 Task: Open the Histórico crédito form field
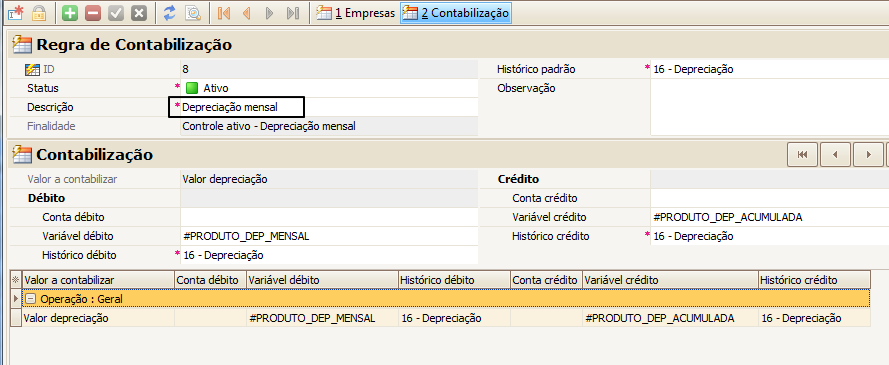tap(770, 236)
